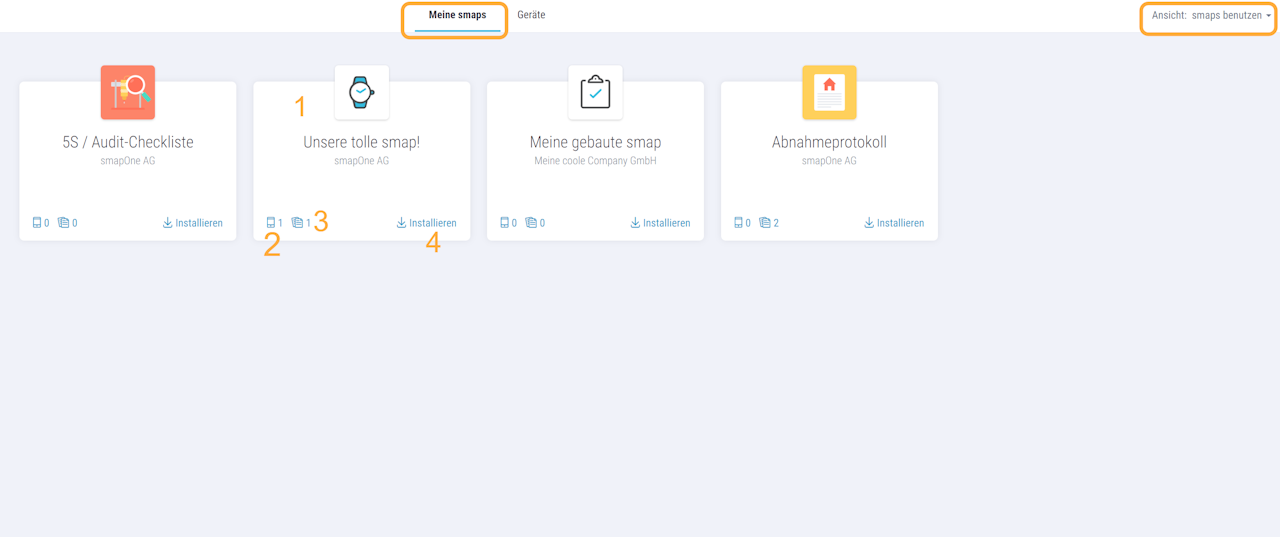Select the clipboard icon of Meine gebaute smap
The width and height of the screenshot is (1280, 537).
tap(595, 92)
